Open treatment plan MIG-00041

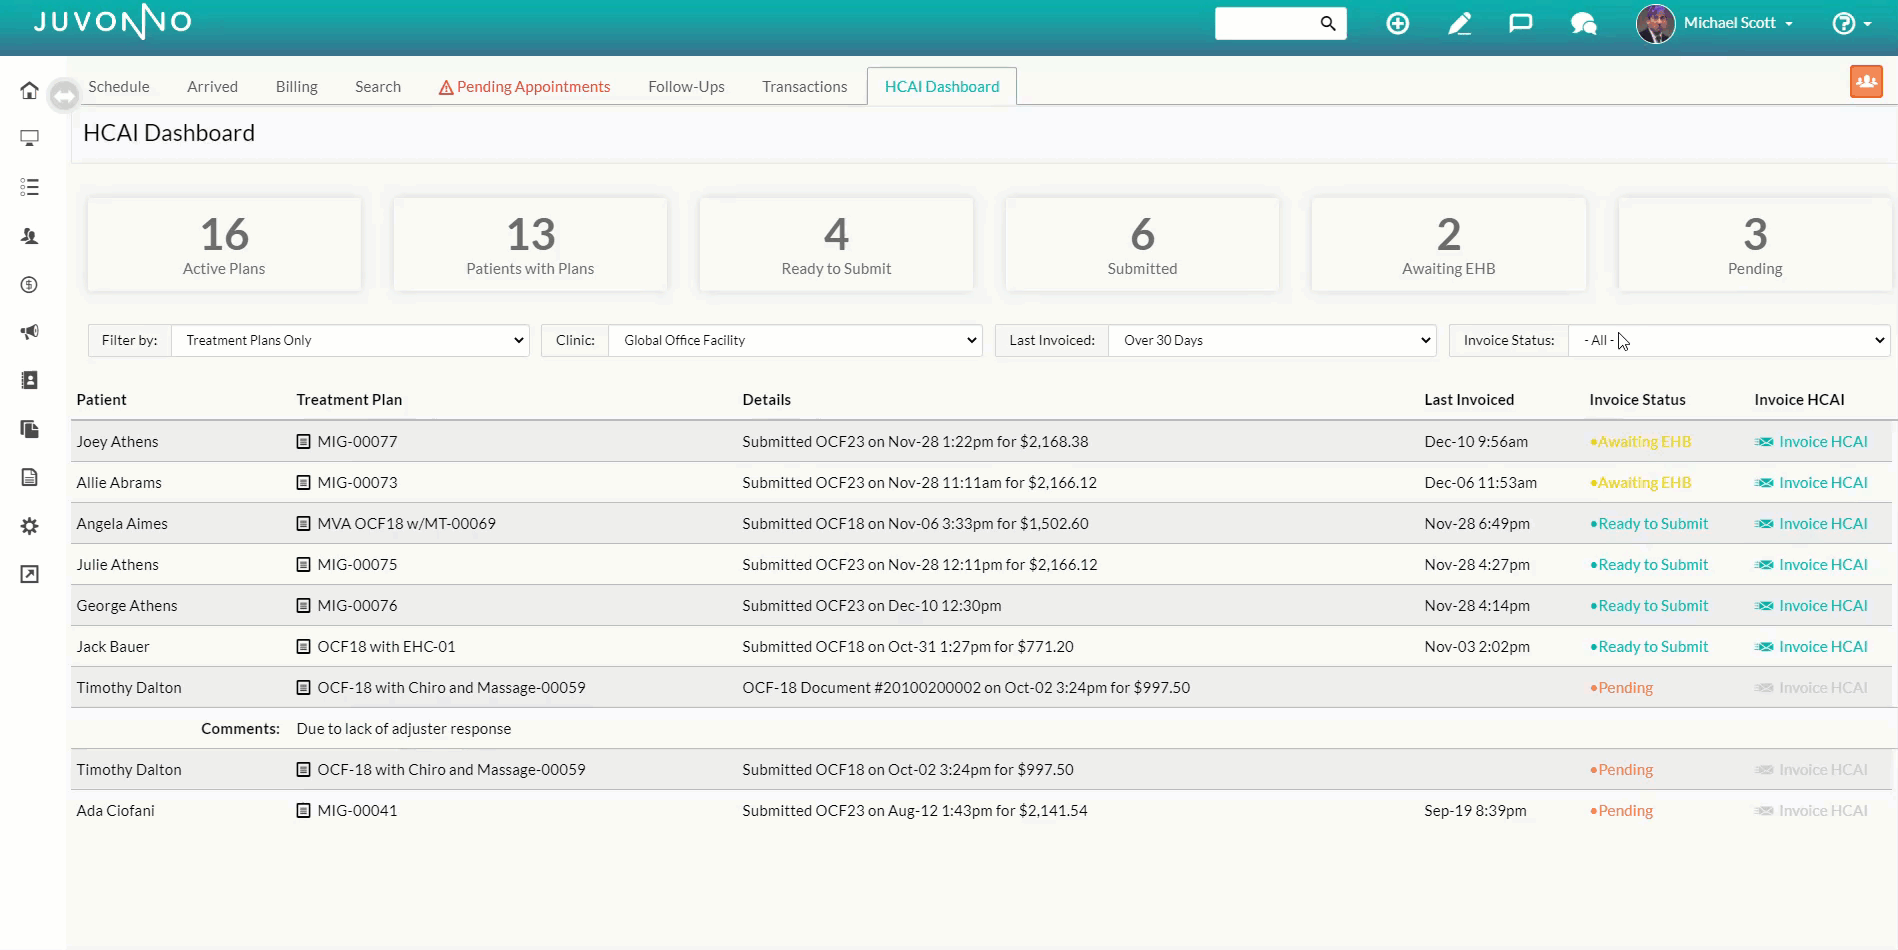[x=347, y=810]
